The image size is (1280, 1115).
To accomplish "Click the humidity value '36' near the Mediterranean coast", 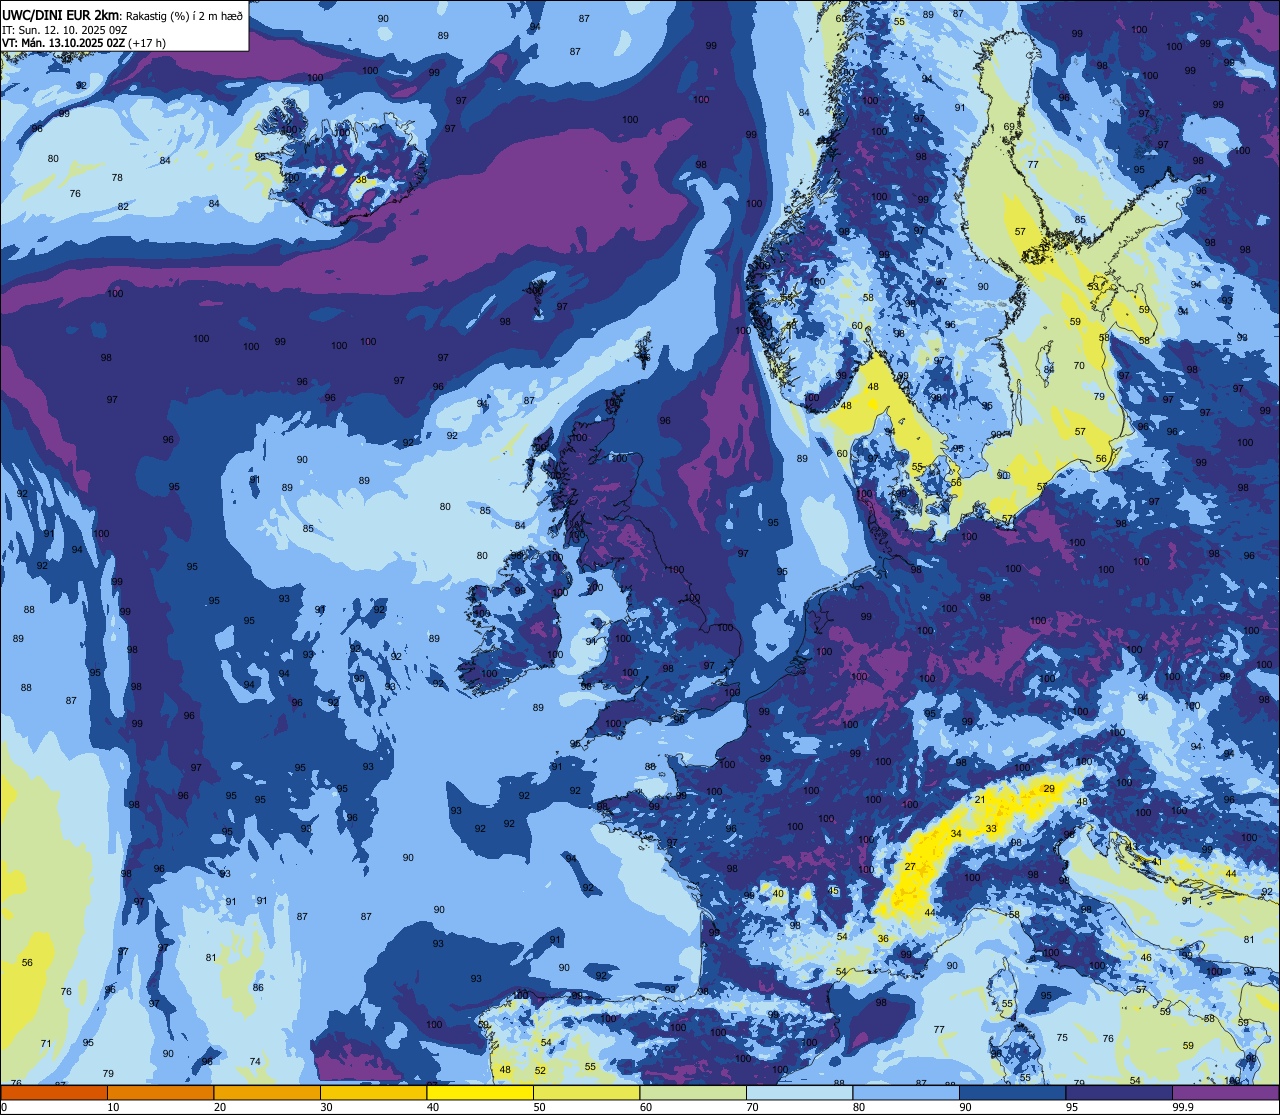I will coord(883,939).
